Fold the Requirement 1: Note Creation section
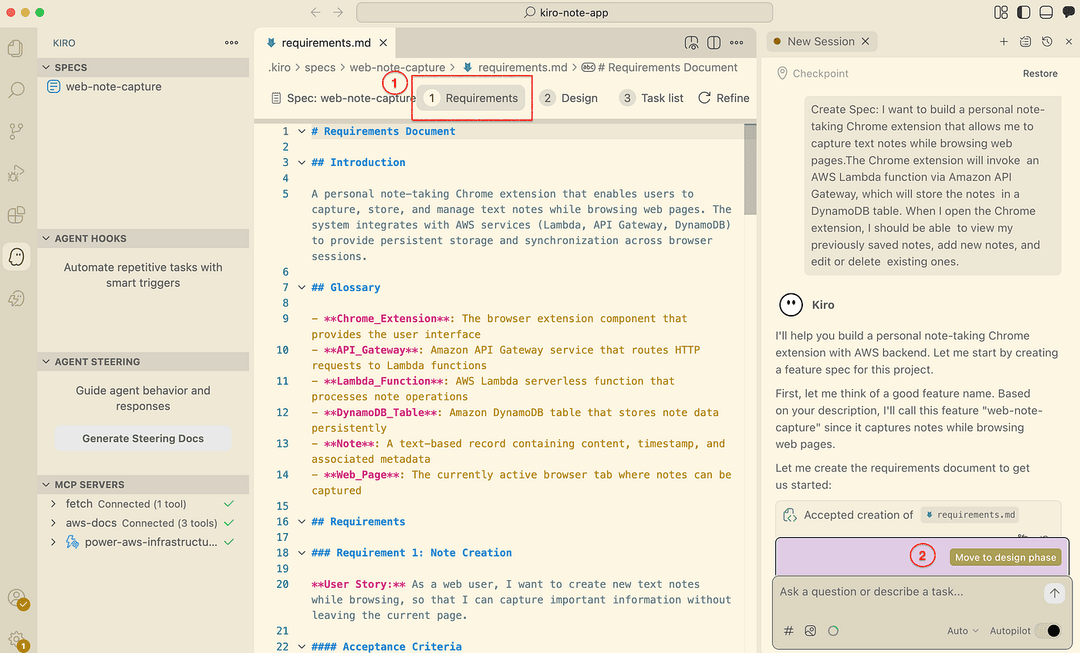This screenshot has height=653, width=1080. tap(301, 552)
